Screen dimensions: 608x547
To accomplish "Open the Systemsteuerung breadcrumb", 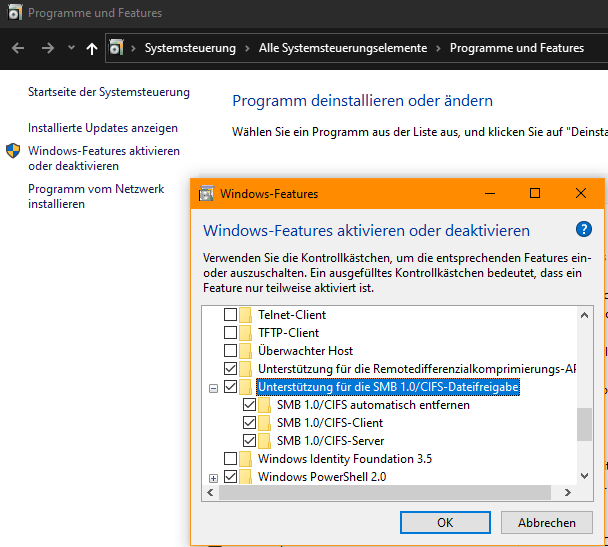I will coord(190,48).
